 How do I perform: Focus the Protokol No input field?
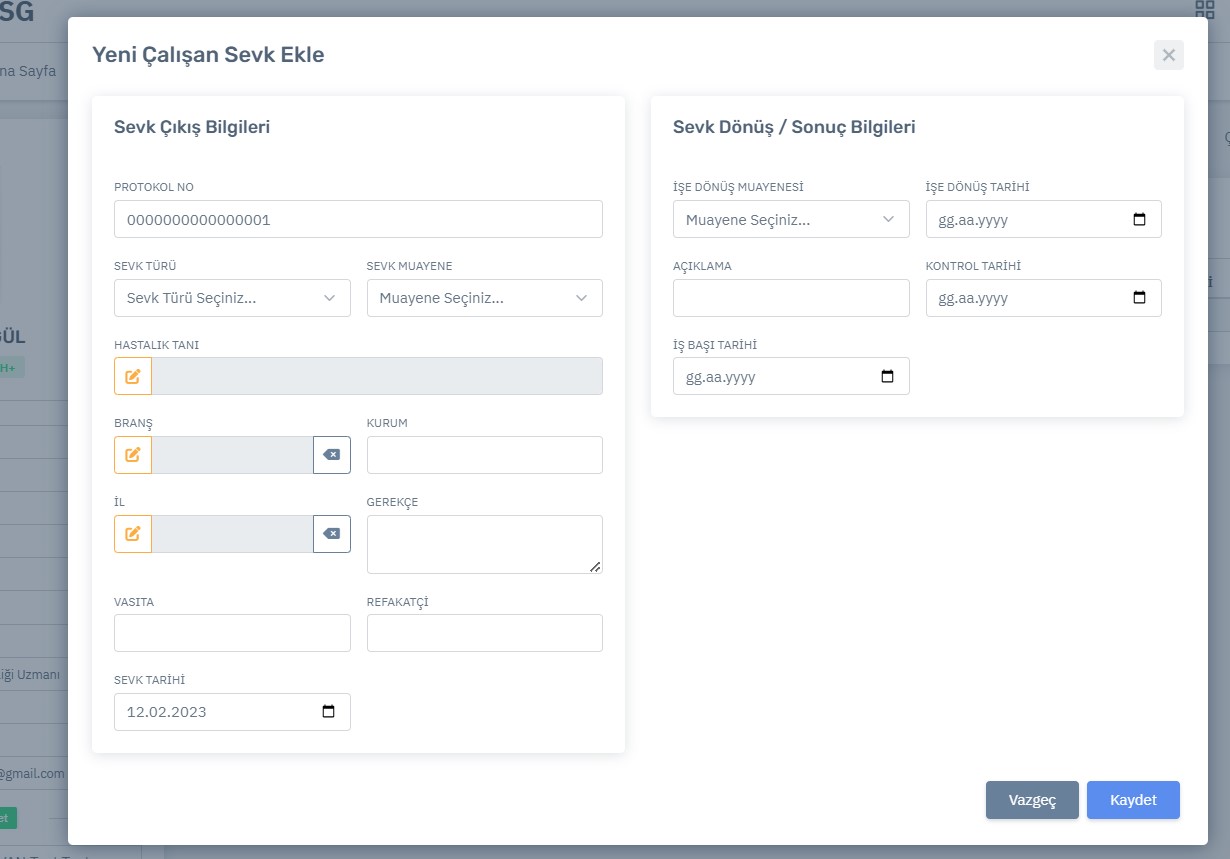point(358,219)
